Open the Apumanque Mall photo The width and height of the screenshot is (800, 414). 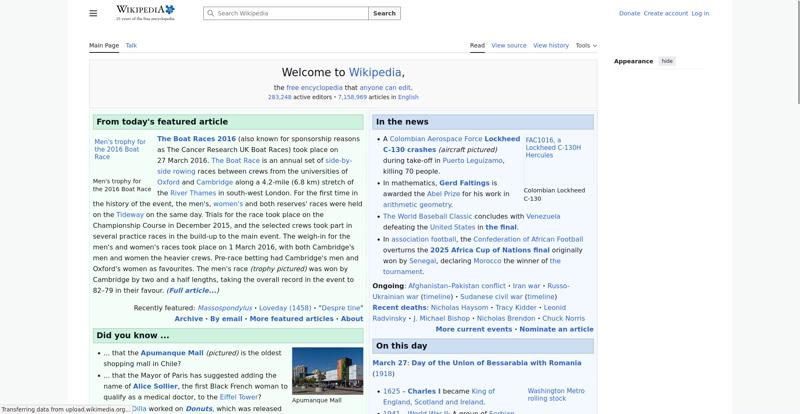coord(327,371)
